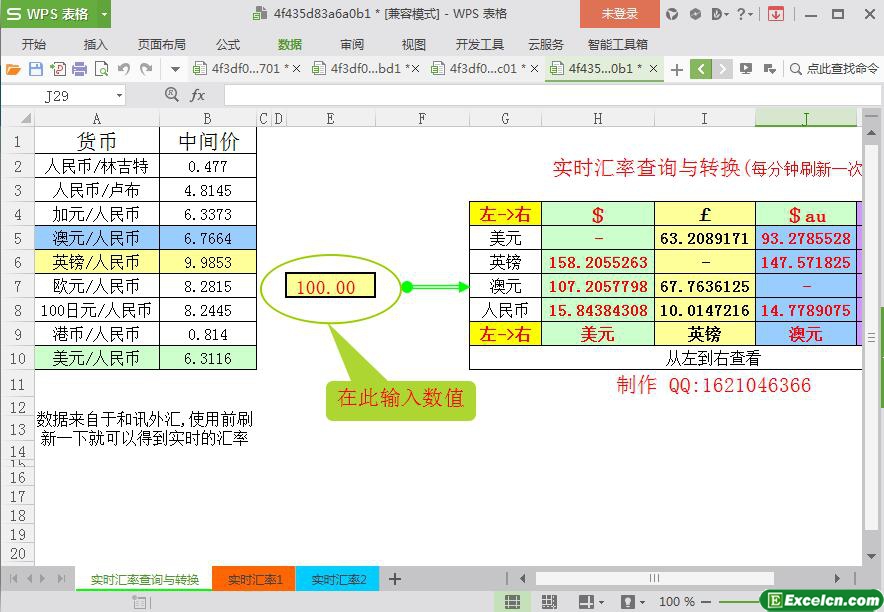Switch to Page Break Preview icon
This screenshot has height=612, width=884.
pyautogui.click(x=549, y=602)
